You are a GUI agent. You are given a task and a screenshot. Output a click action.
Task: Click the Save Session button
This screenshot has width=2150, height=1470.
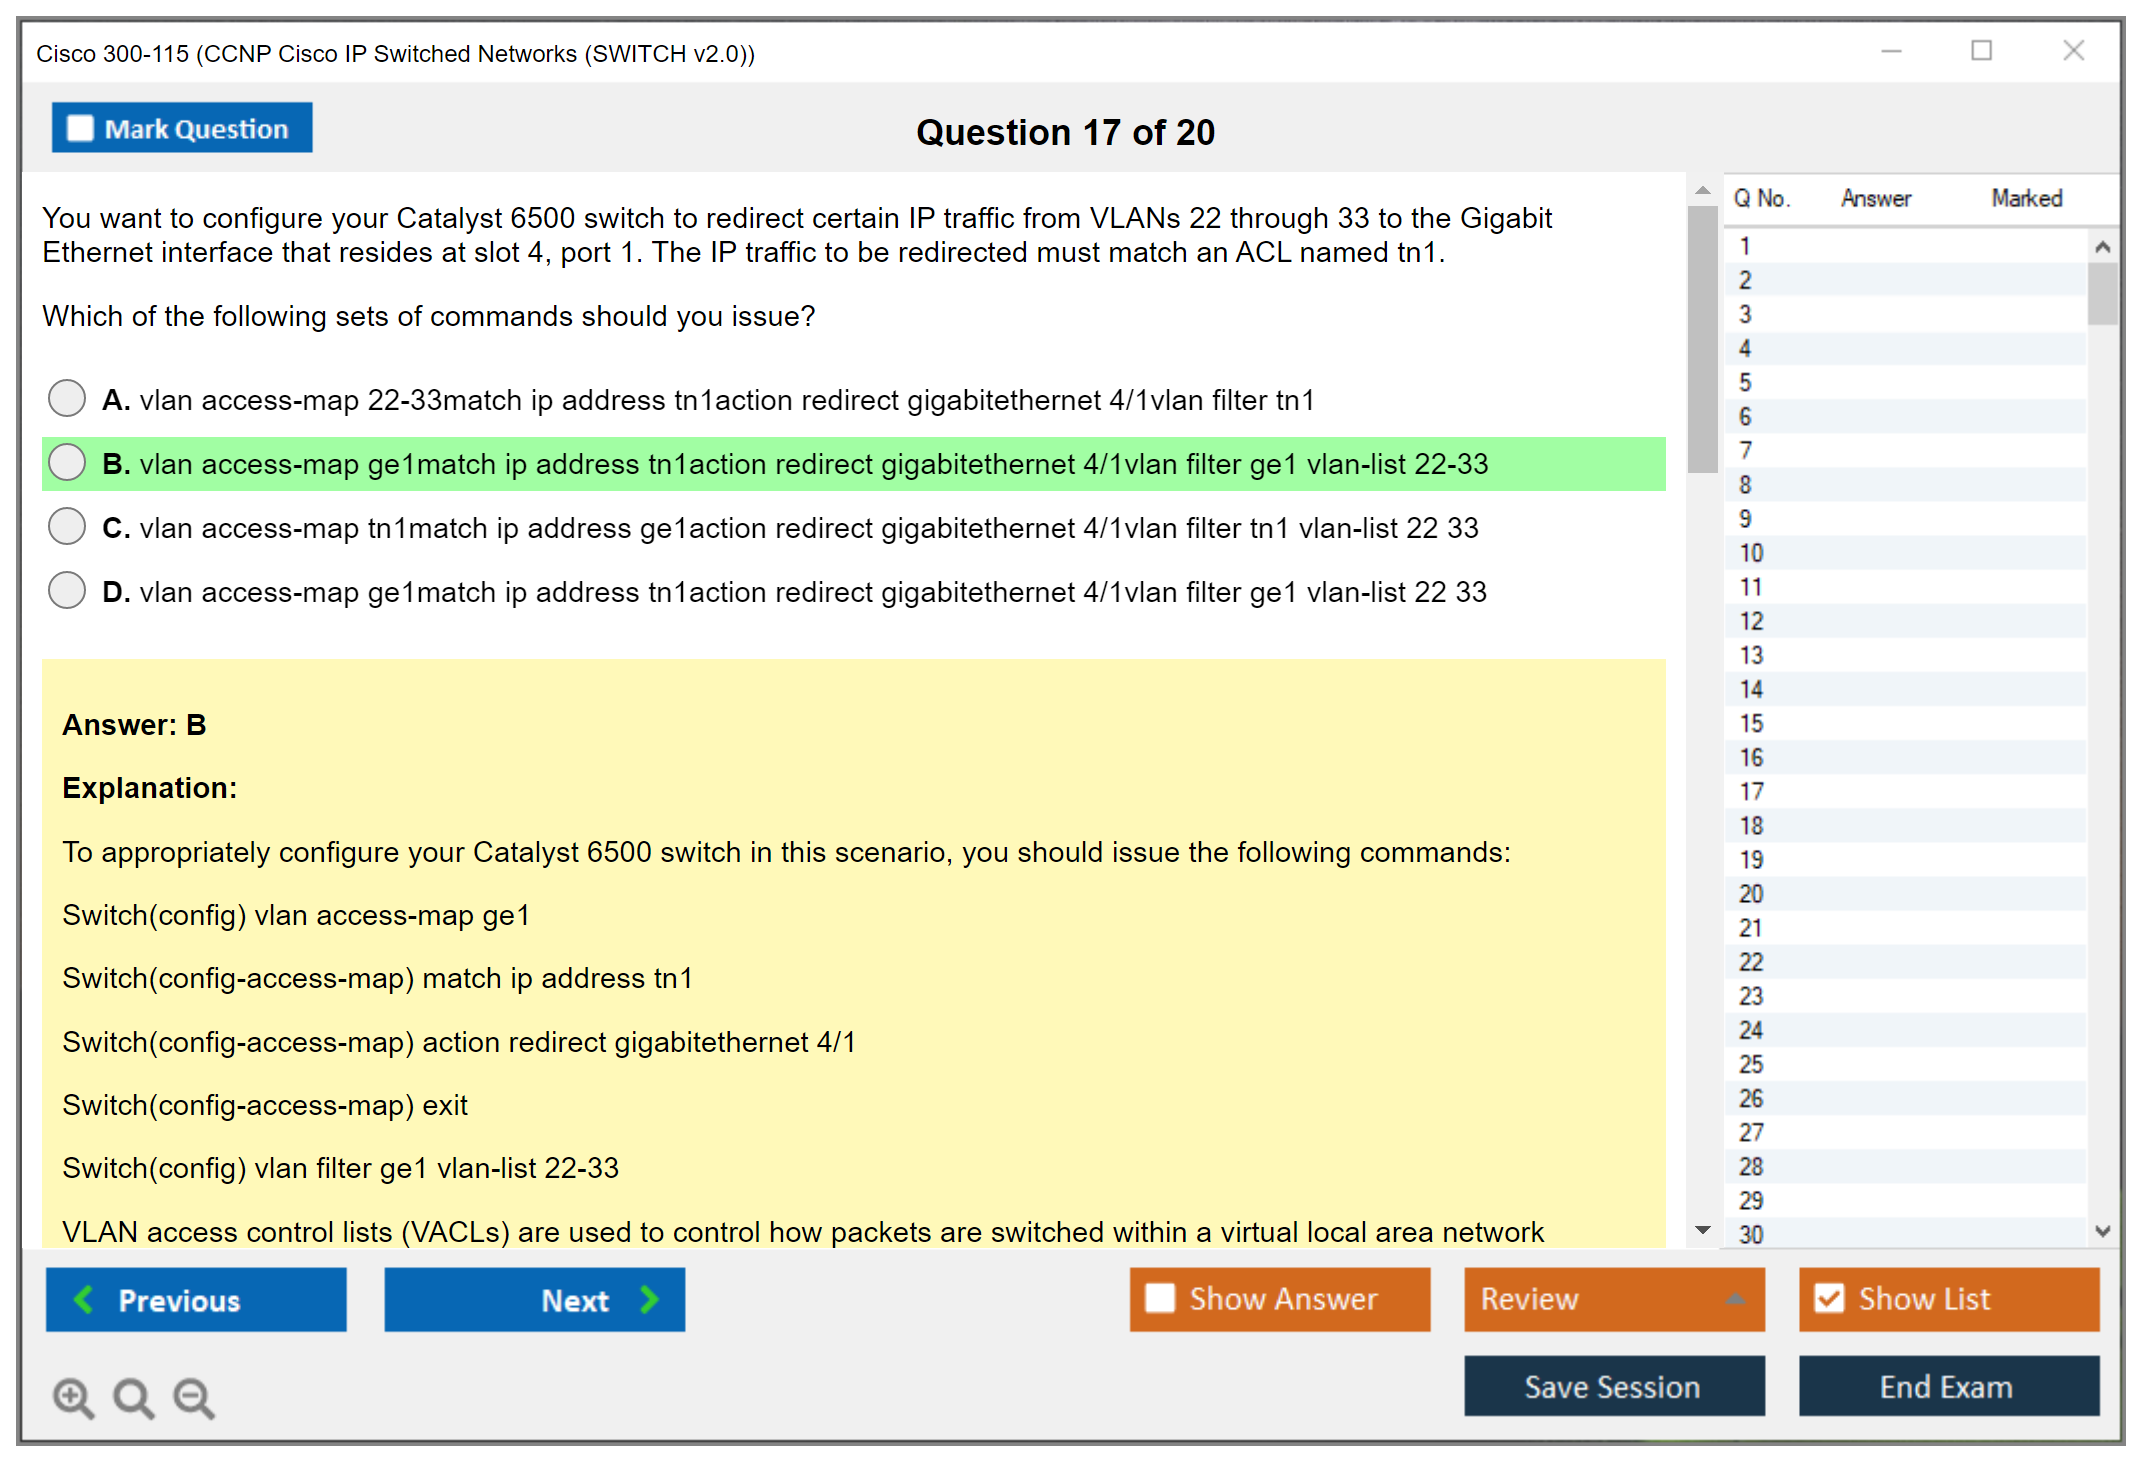(1613, 1386)
